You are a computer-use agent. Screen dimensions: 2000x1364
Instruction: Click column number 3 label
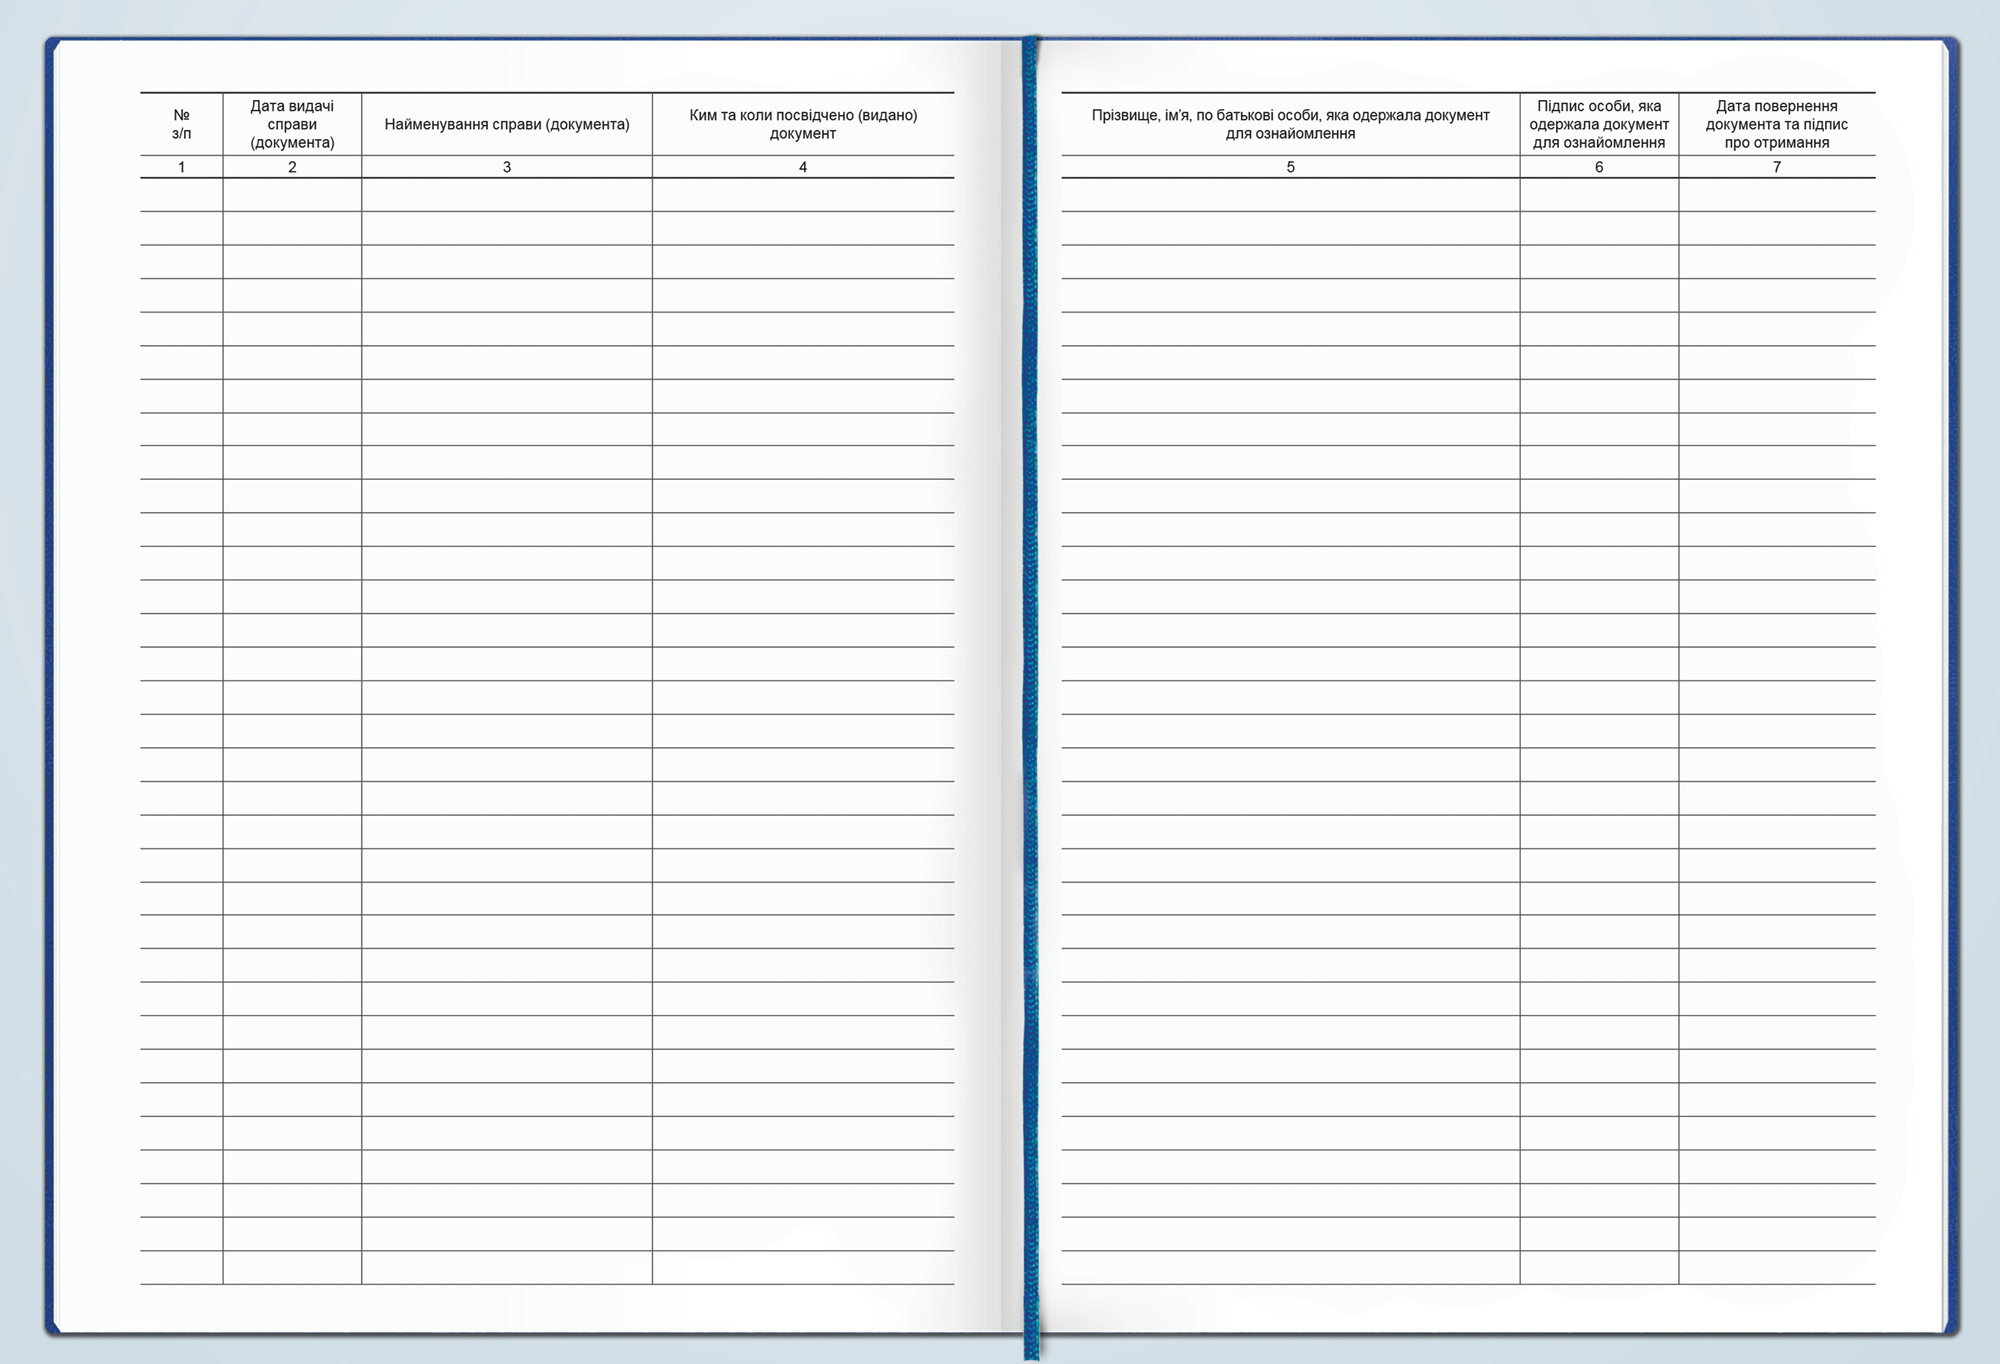(507, 167)
